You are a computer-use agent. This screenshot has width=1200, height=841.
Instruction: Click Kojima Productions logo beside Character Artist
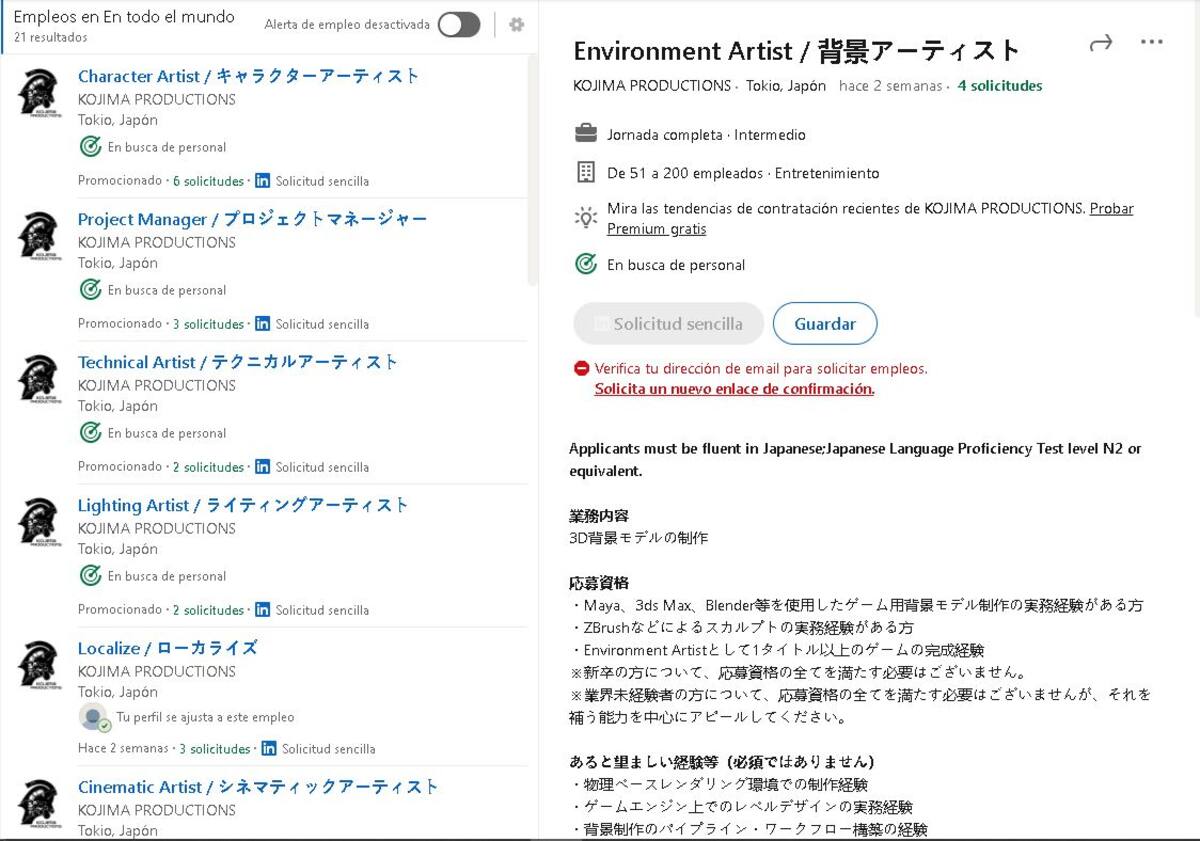click(x=39, y=93)
